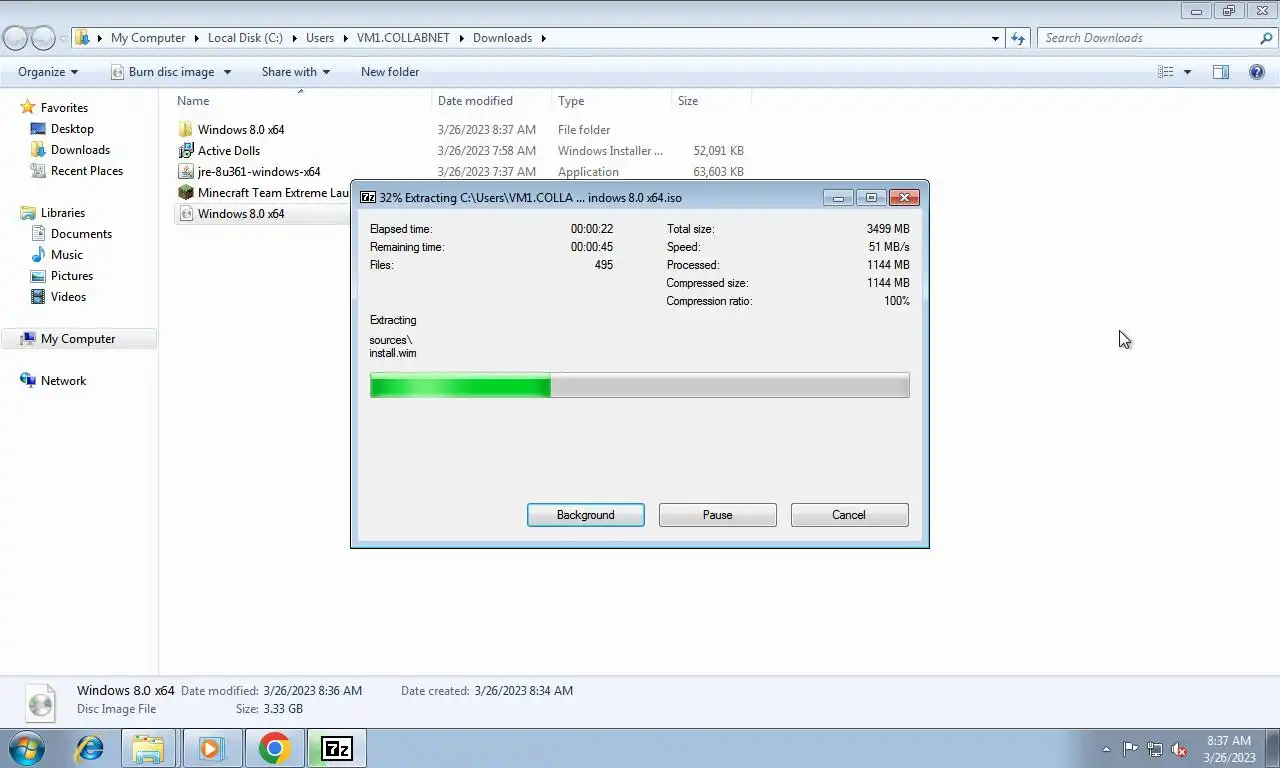Image resolution: width=1280 pixels, height=768 pixels.
Task: Refresh the Downloads folder view
Action: tap(1018, 38)
